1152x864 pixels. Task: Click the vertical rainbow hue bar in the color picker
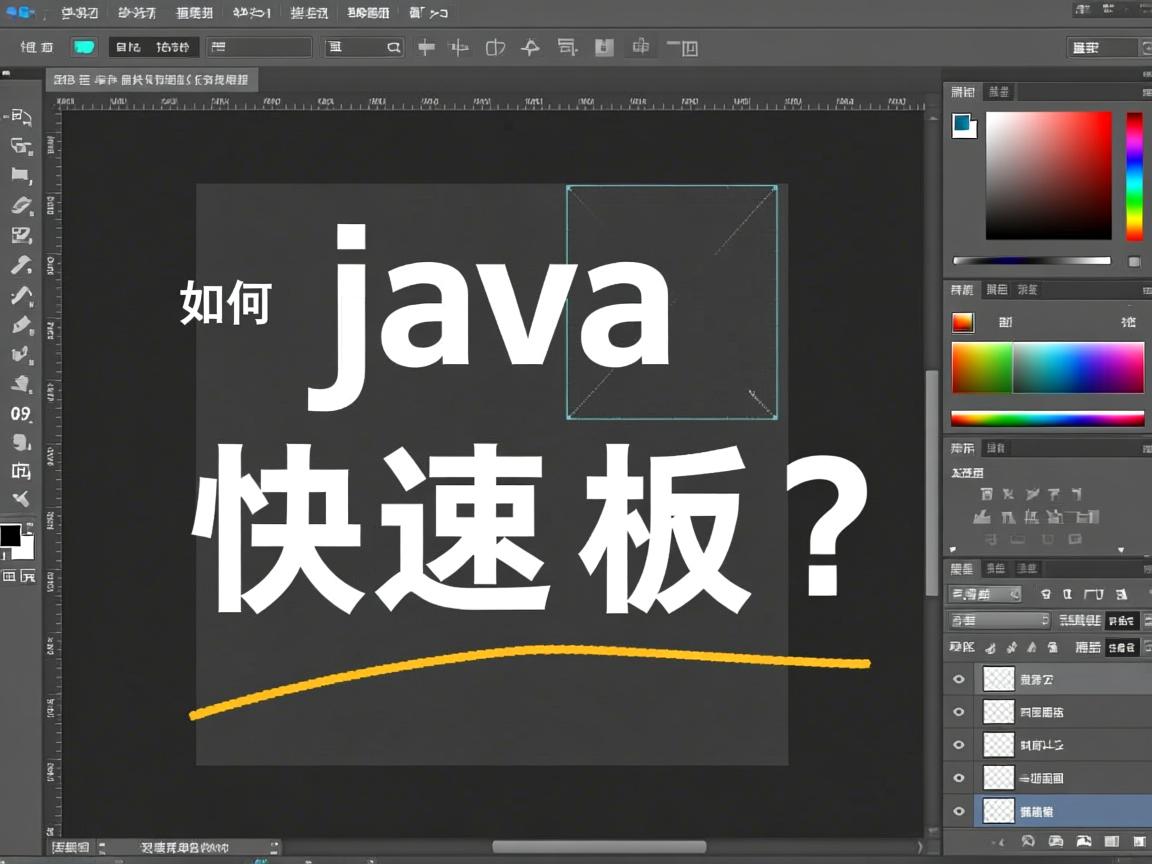click(1134, 176)
